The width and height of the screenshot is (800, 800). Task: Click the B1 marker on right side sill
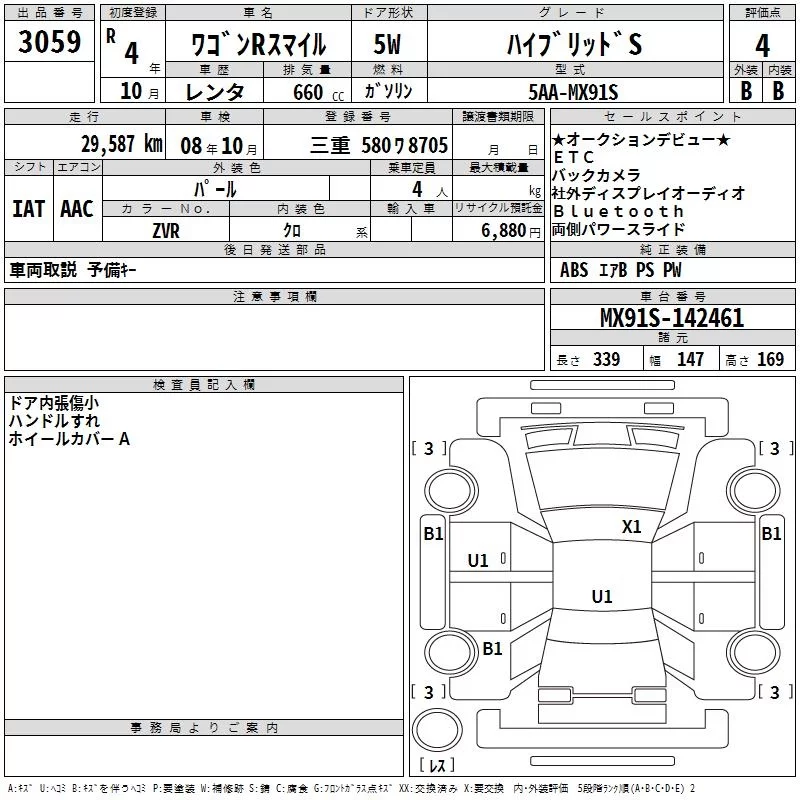coord(771,534)
